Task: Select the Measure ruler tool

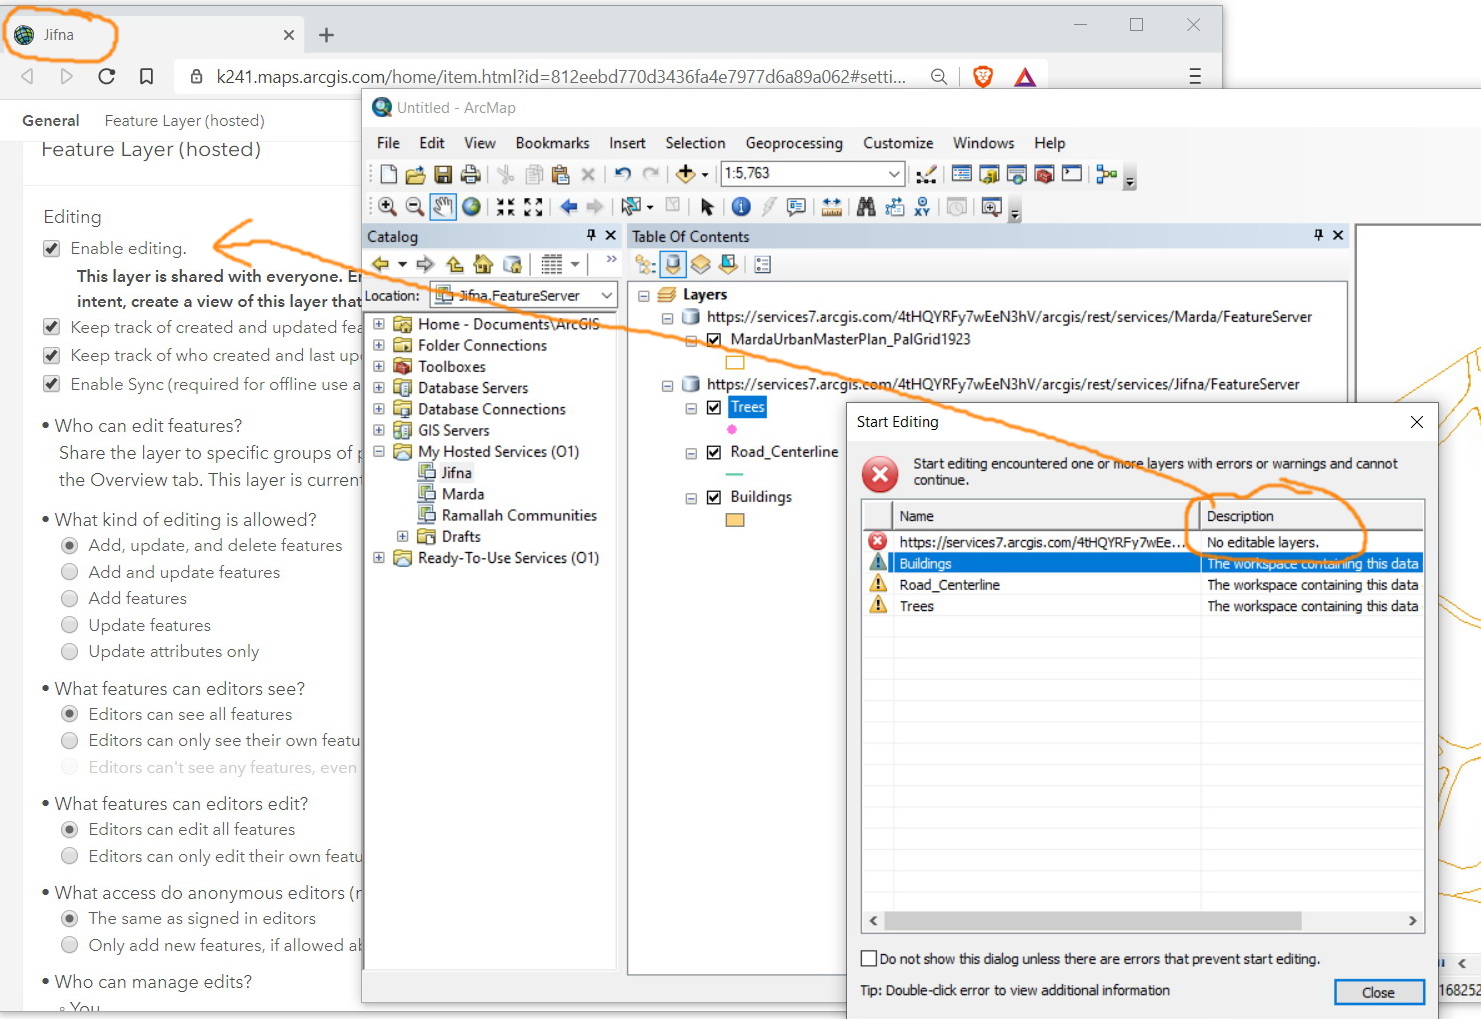Action: [x=831, y=207]
